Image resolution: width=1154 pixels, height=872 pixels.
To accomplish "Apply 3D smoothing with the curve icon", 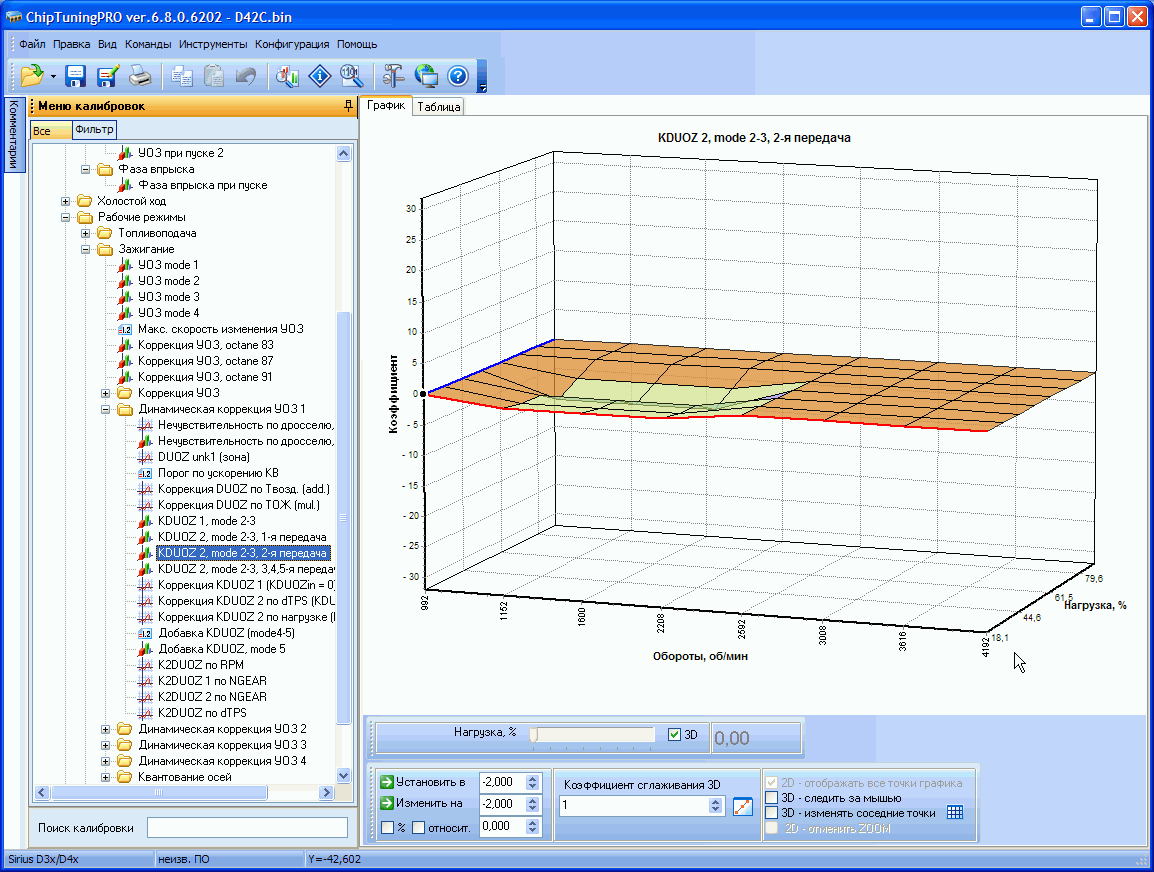I will tap(741, 806).
